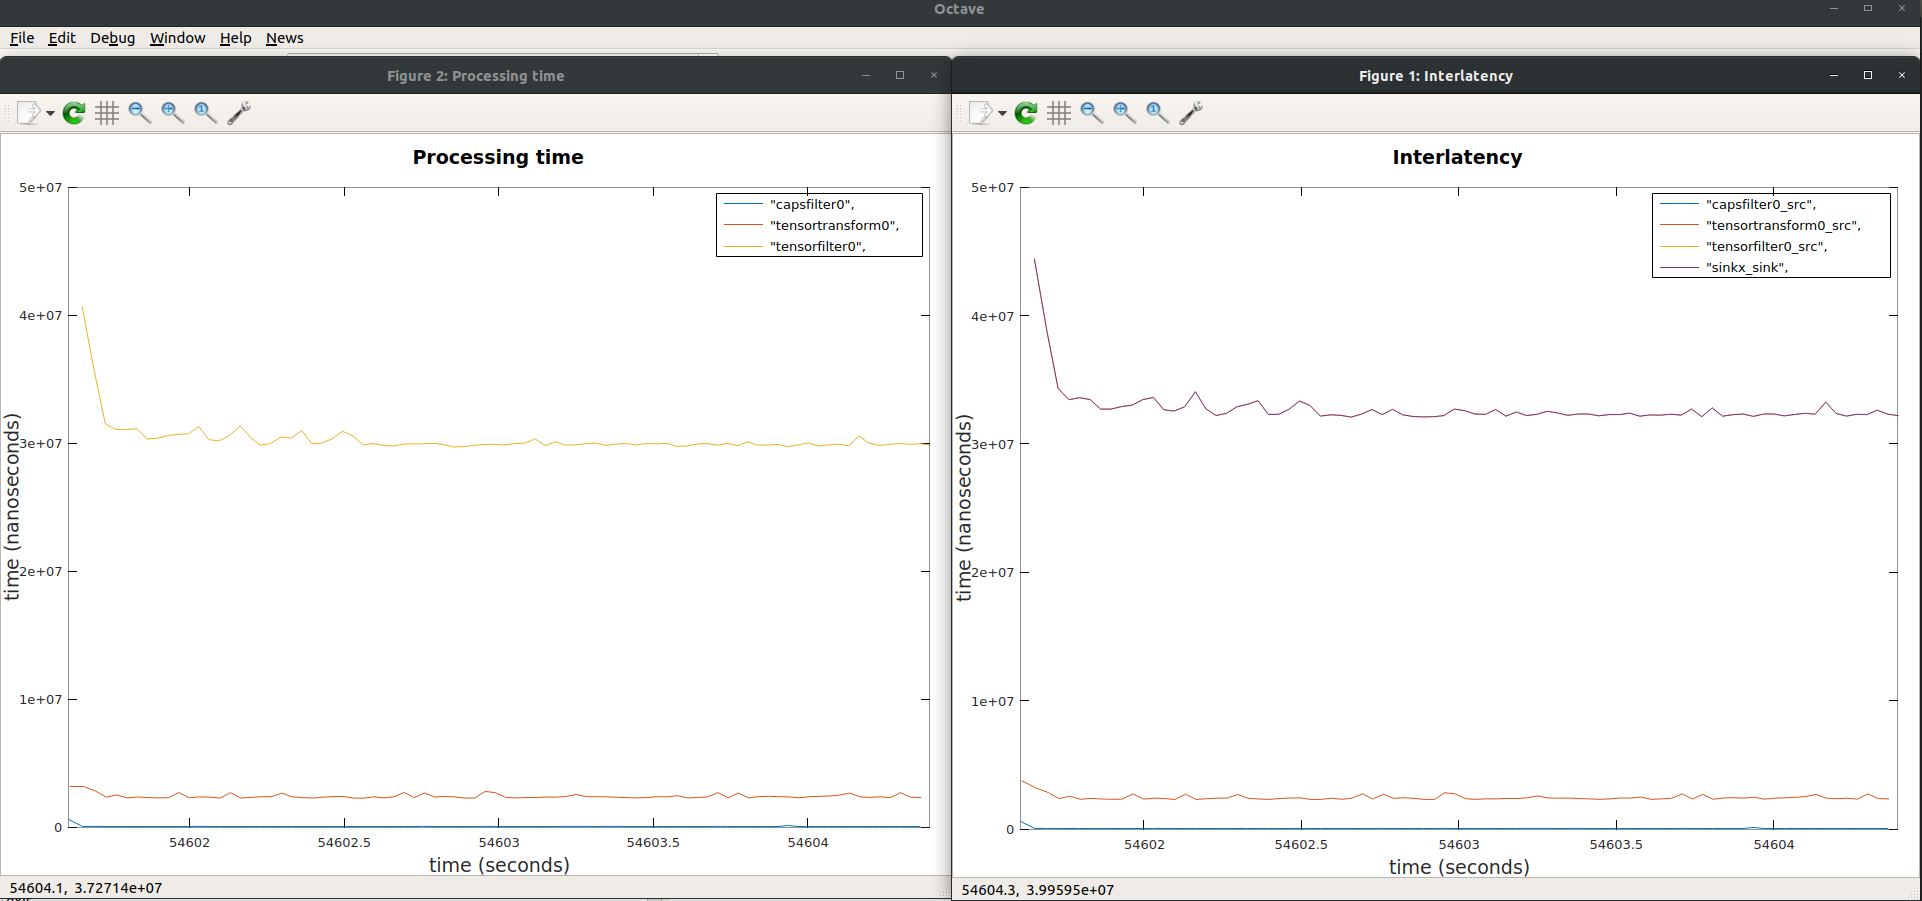Open the plot settings wrench in Figure 1

1191,113
